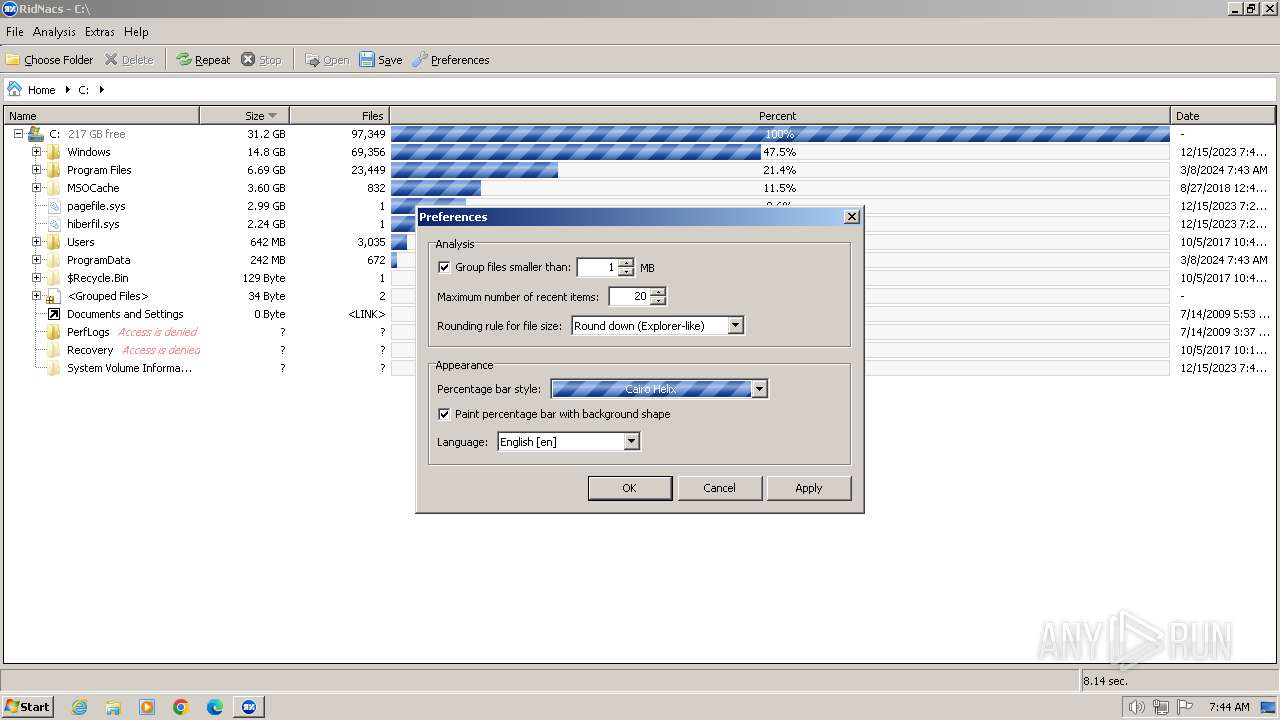The height and width of the screenshot is (720, 1280).
Task: Open the File menu
Action: pyautogui.click(x=15, y=32)
